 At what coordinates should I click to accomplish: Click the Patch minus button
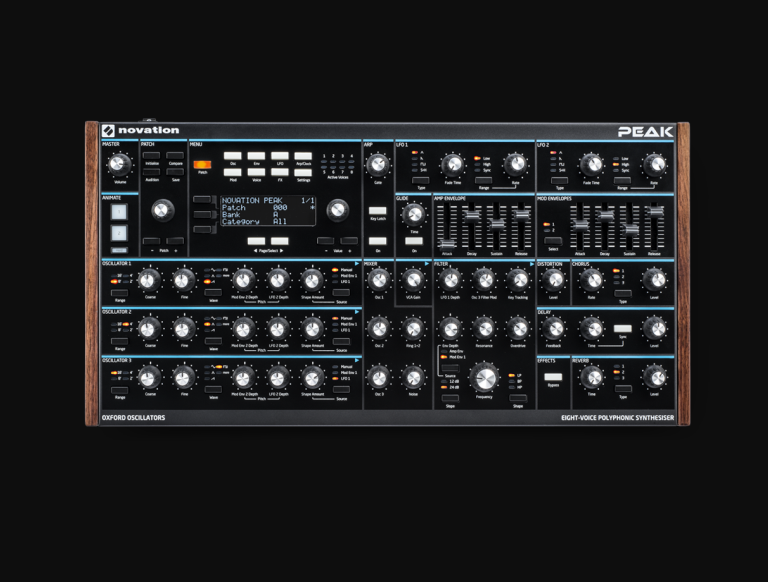(x=151, y=241)
